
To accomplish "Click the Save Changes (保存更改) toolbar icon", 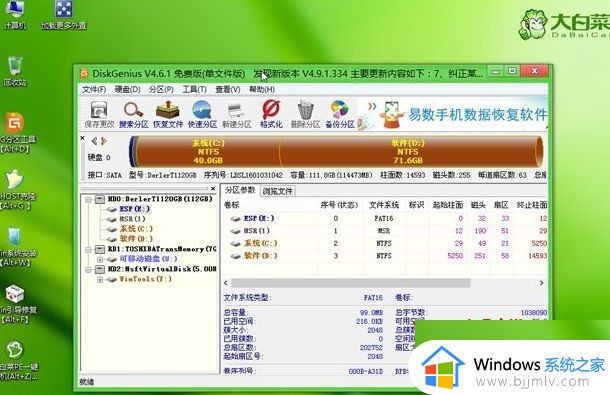I will tap(99, 114).
